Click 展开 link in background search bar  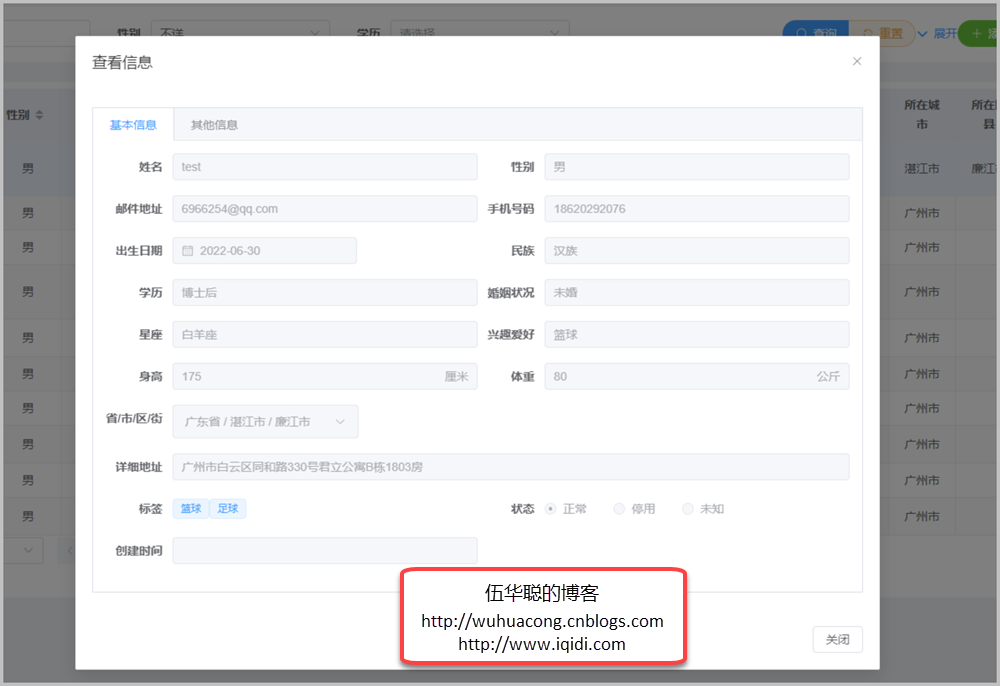pyautogui.click(x=938, y=33)
